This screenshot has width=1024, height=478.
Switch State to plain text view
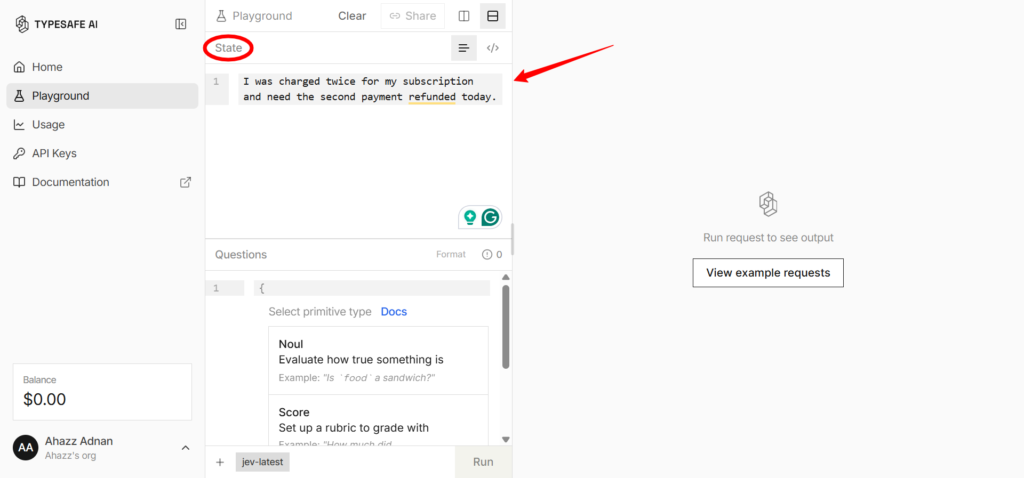[464, 48]
